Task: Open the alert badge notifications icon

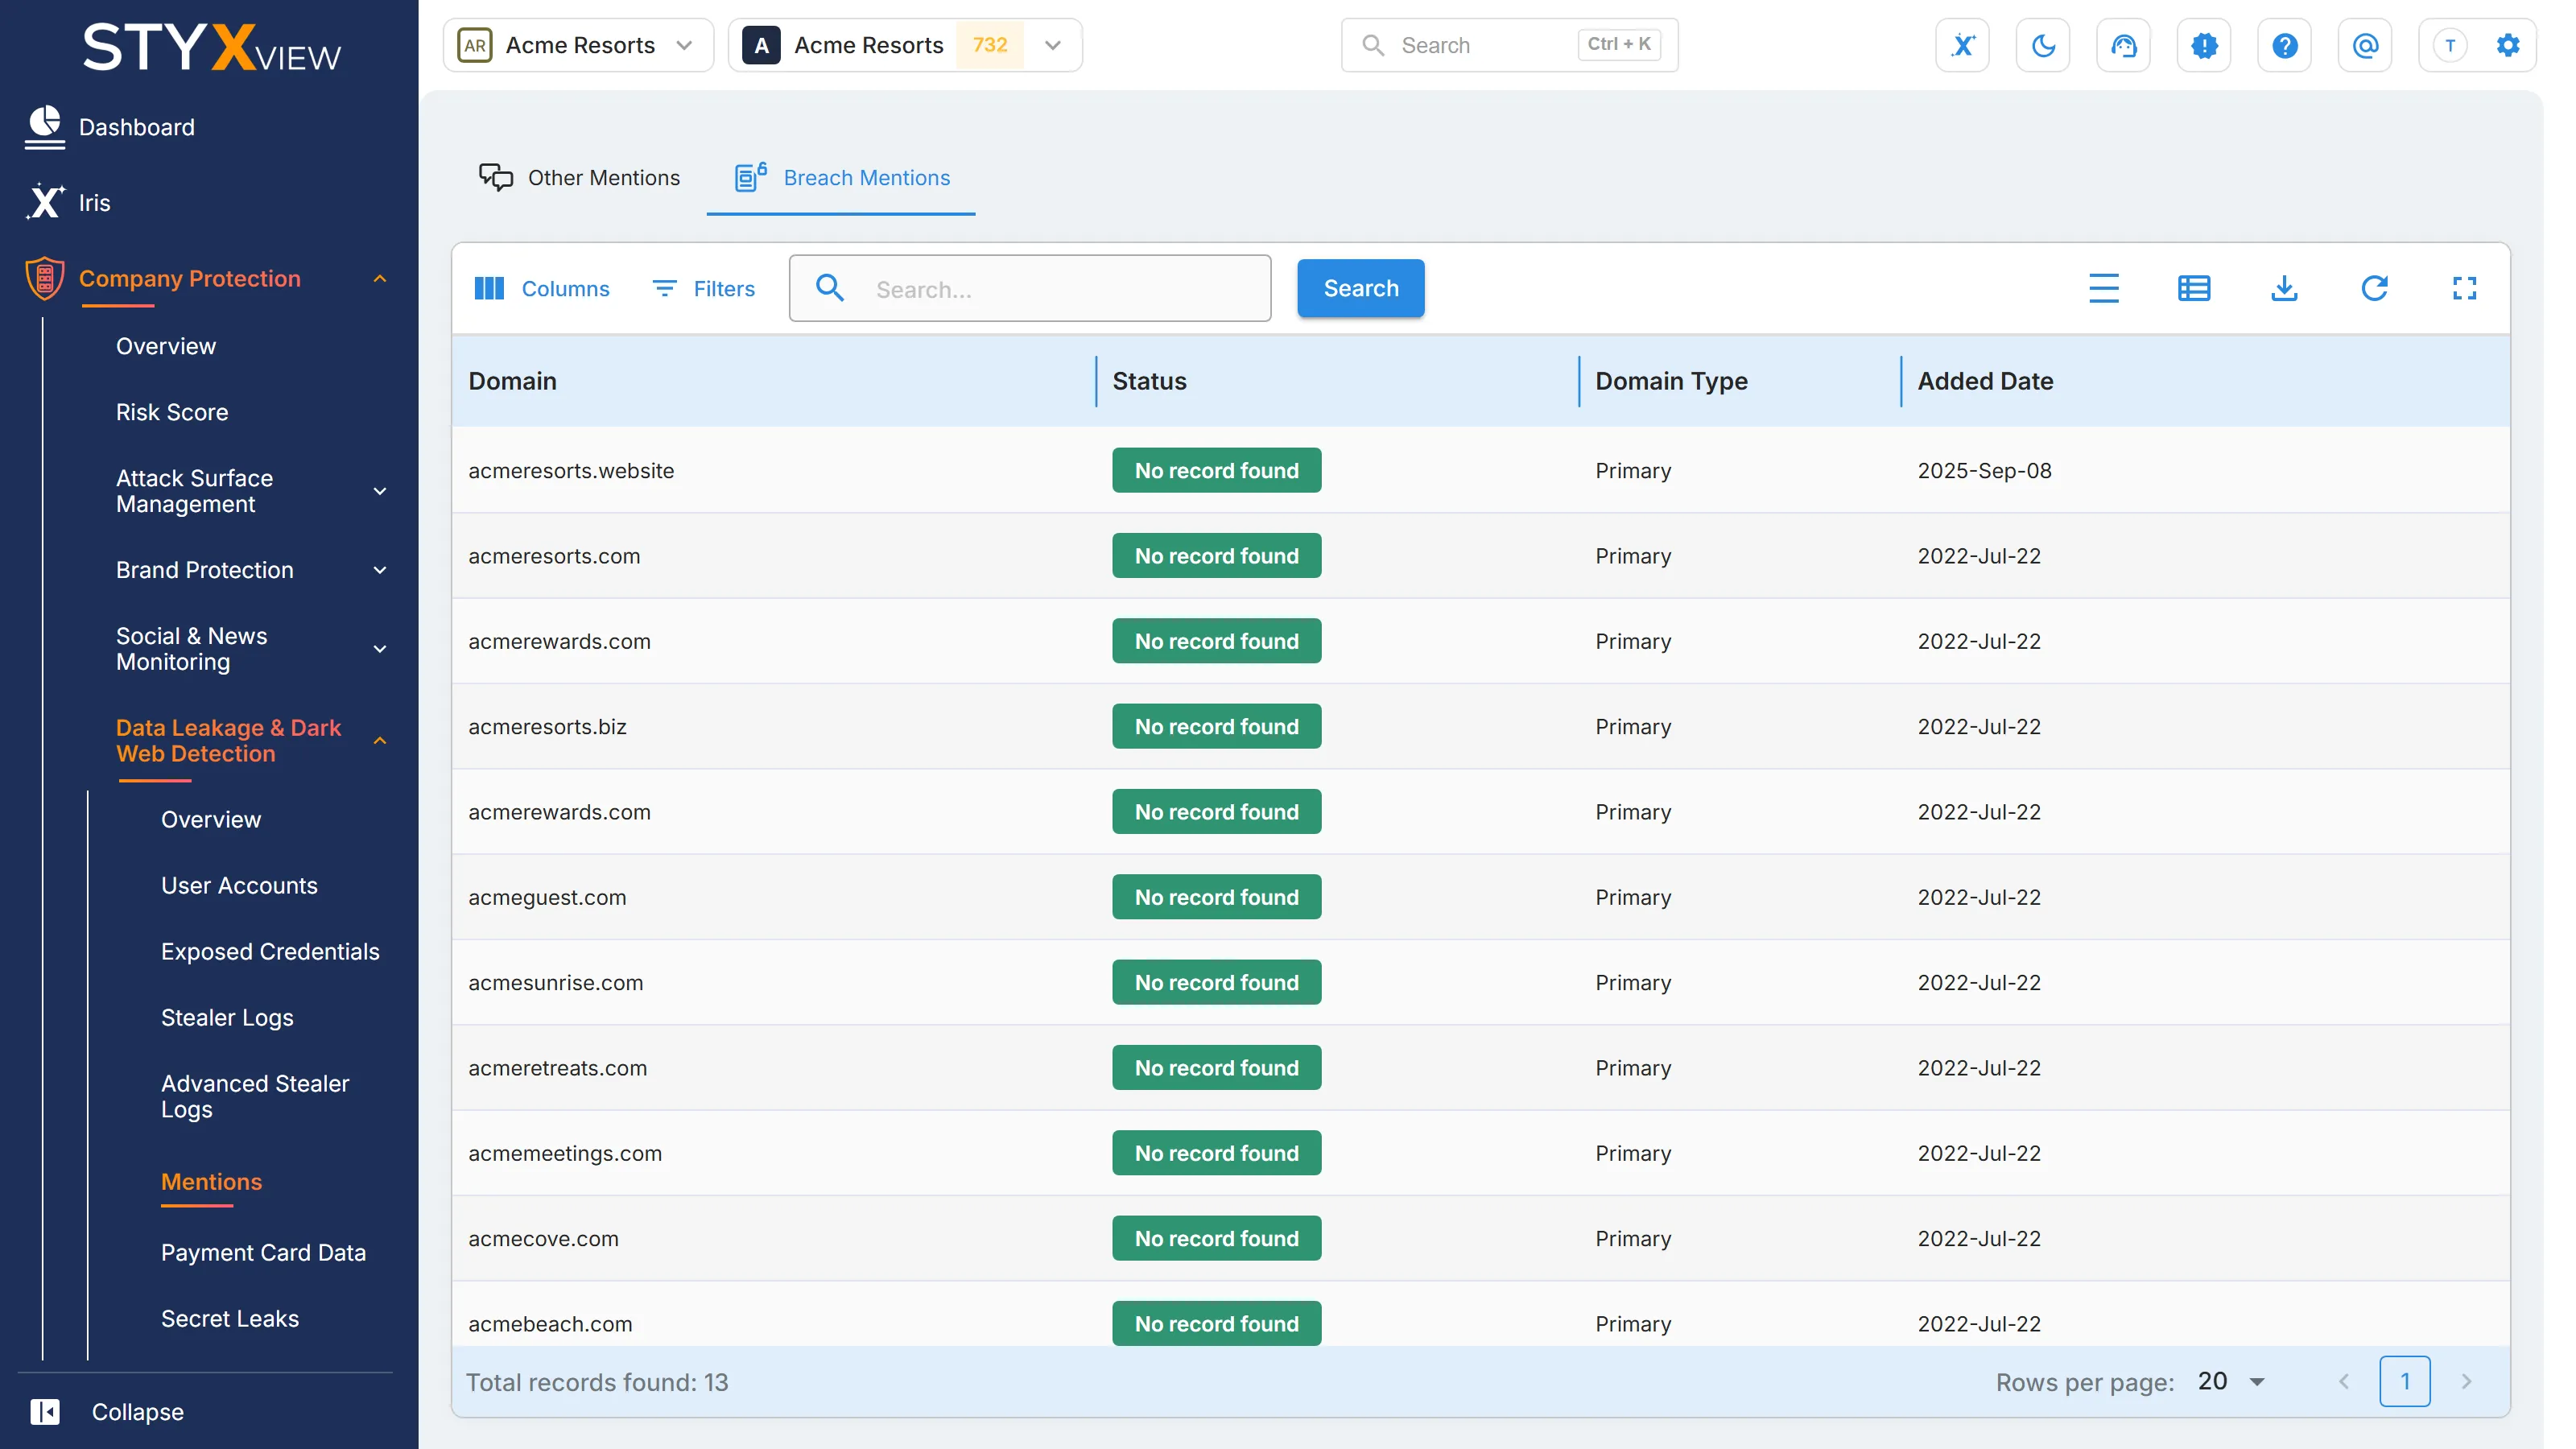Action: tap(2204, 45)
